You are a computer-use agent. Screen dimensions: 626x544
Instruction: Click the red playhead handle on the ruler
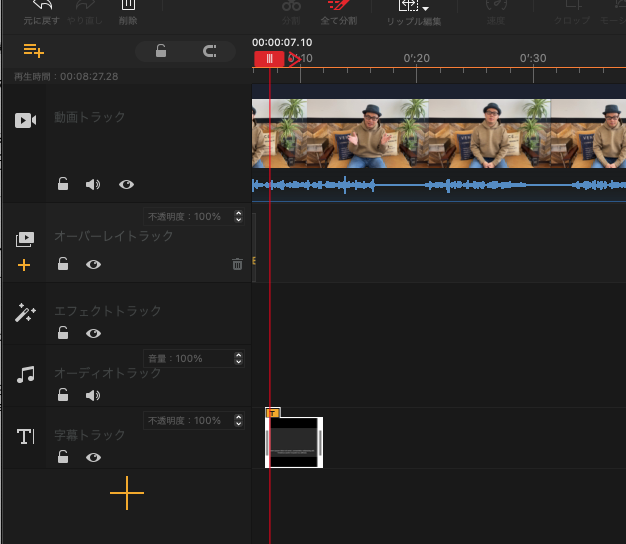click(269, 59)
